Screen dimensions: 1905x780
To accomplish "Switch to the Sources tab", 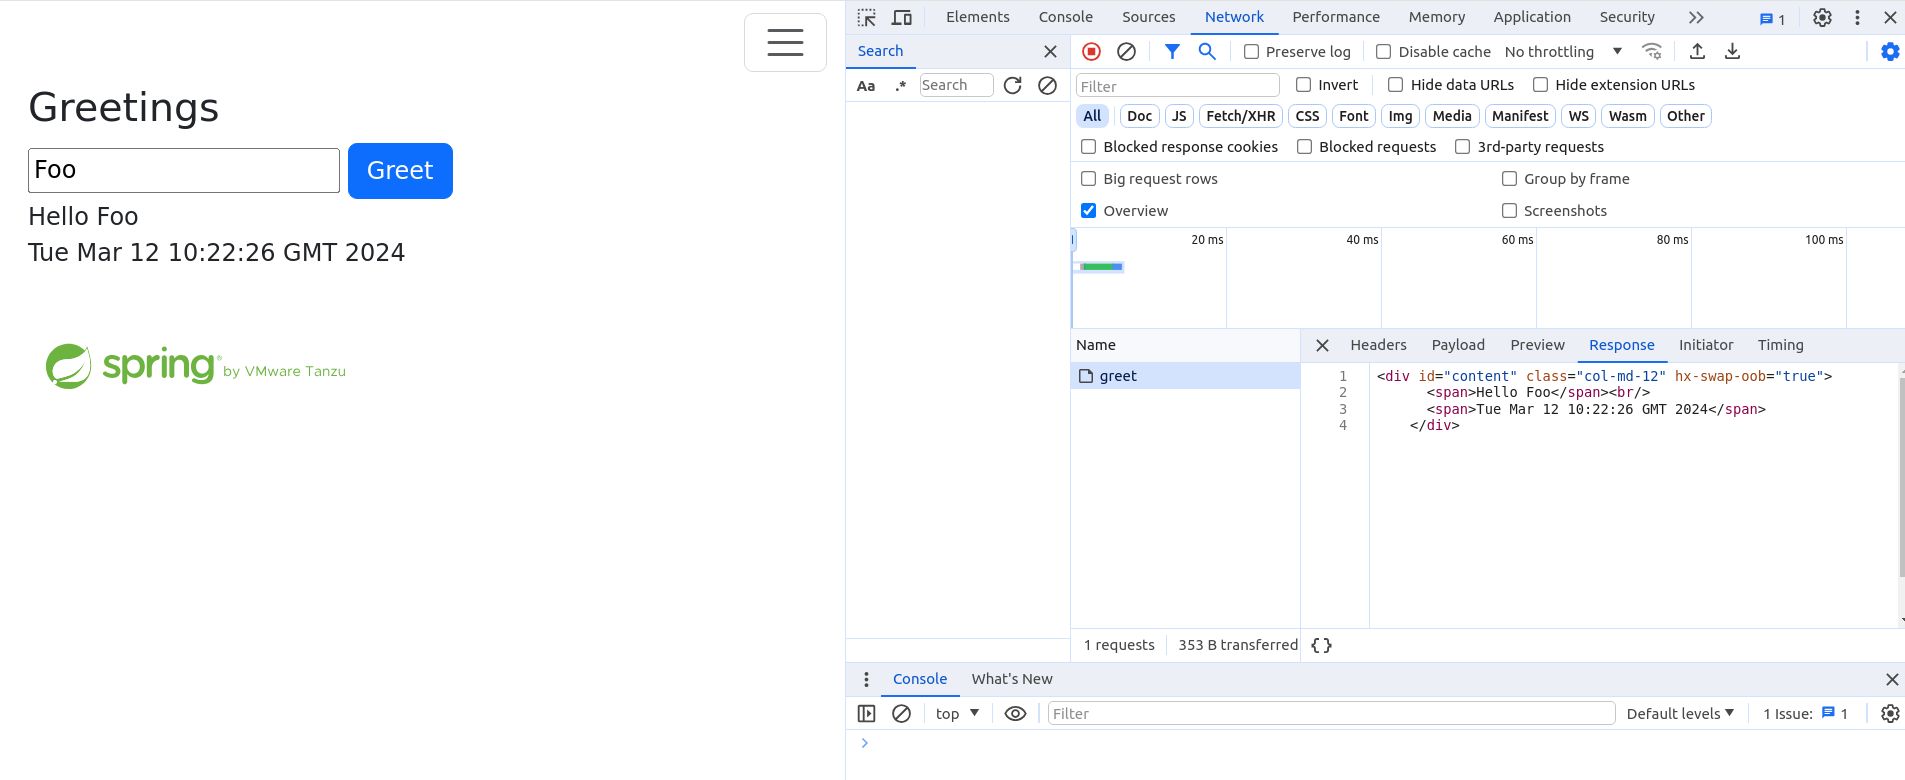I will click(1148, 17).
